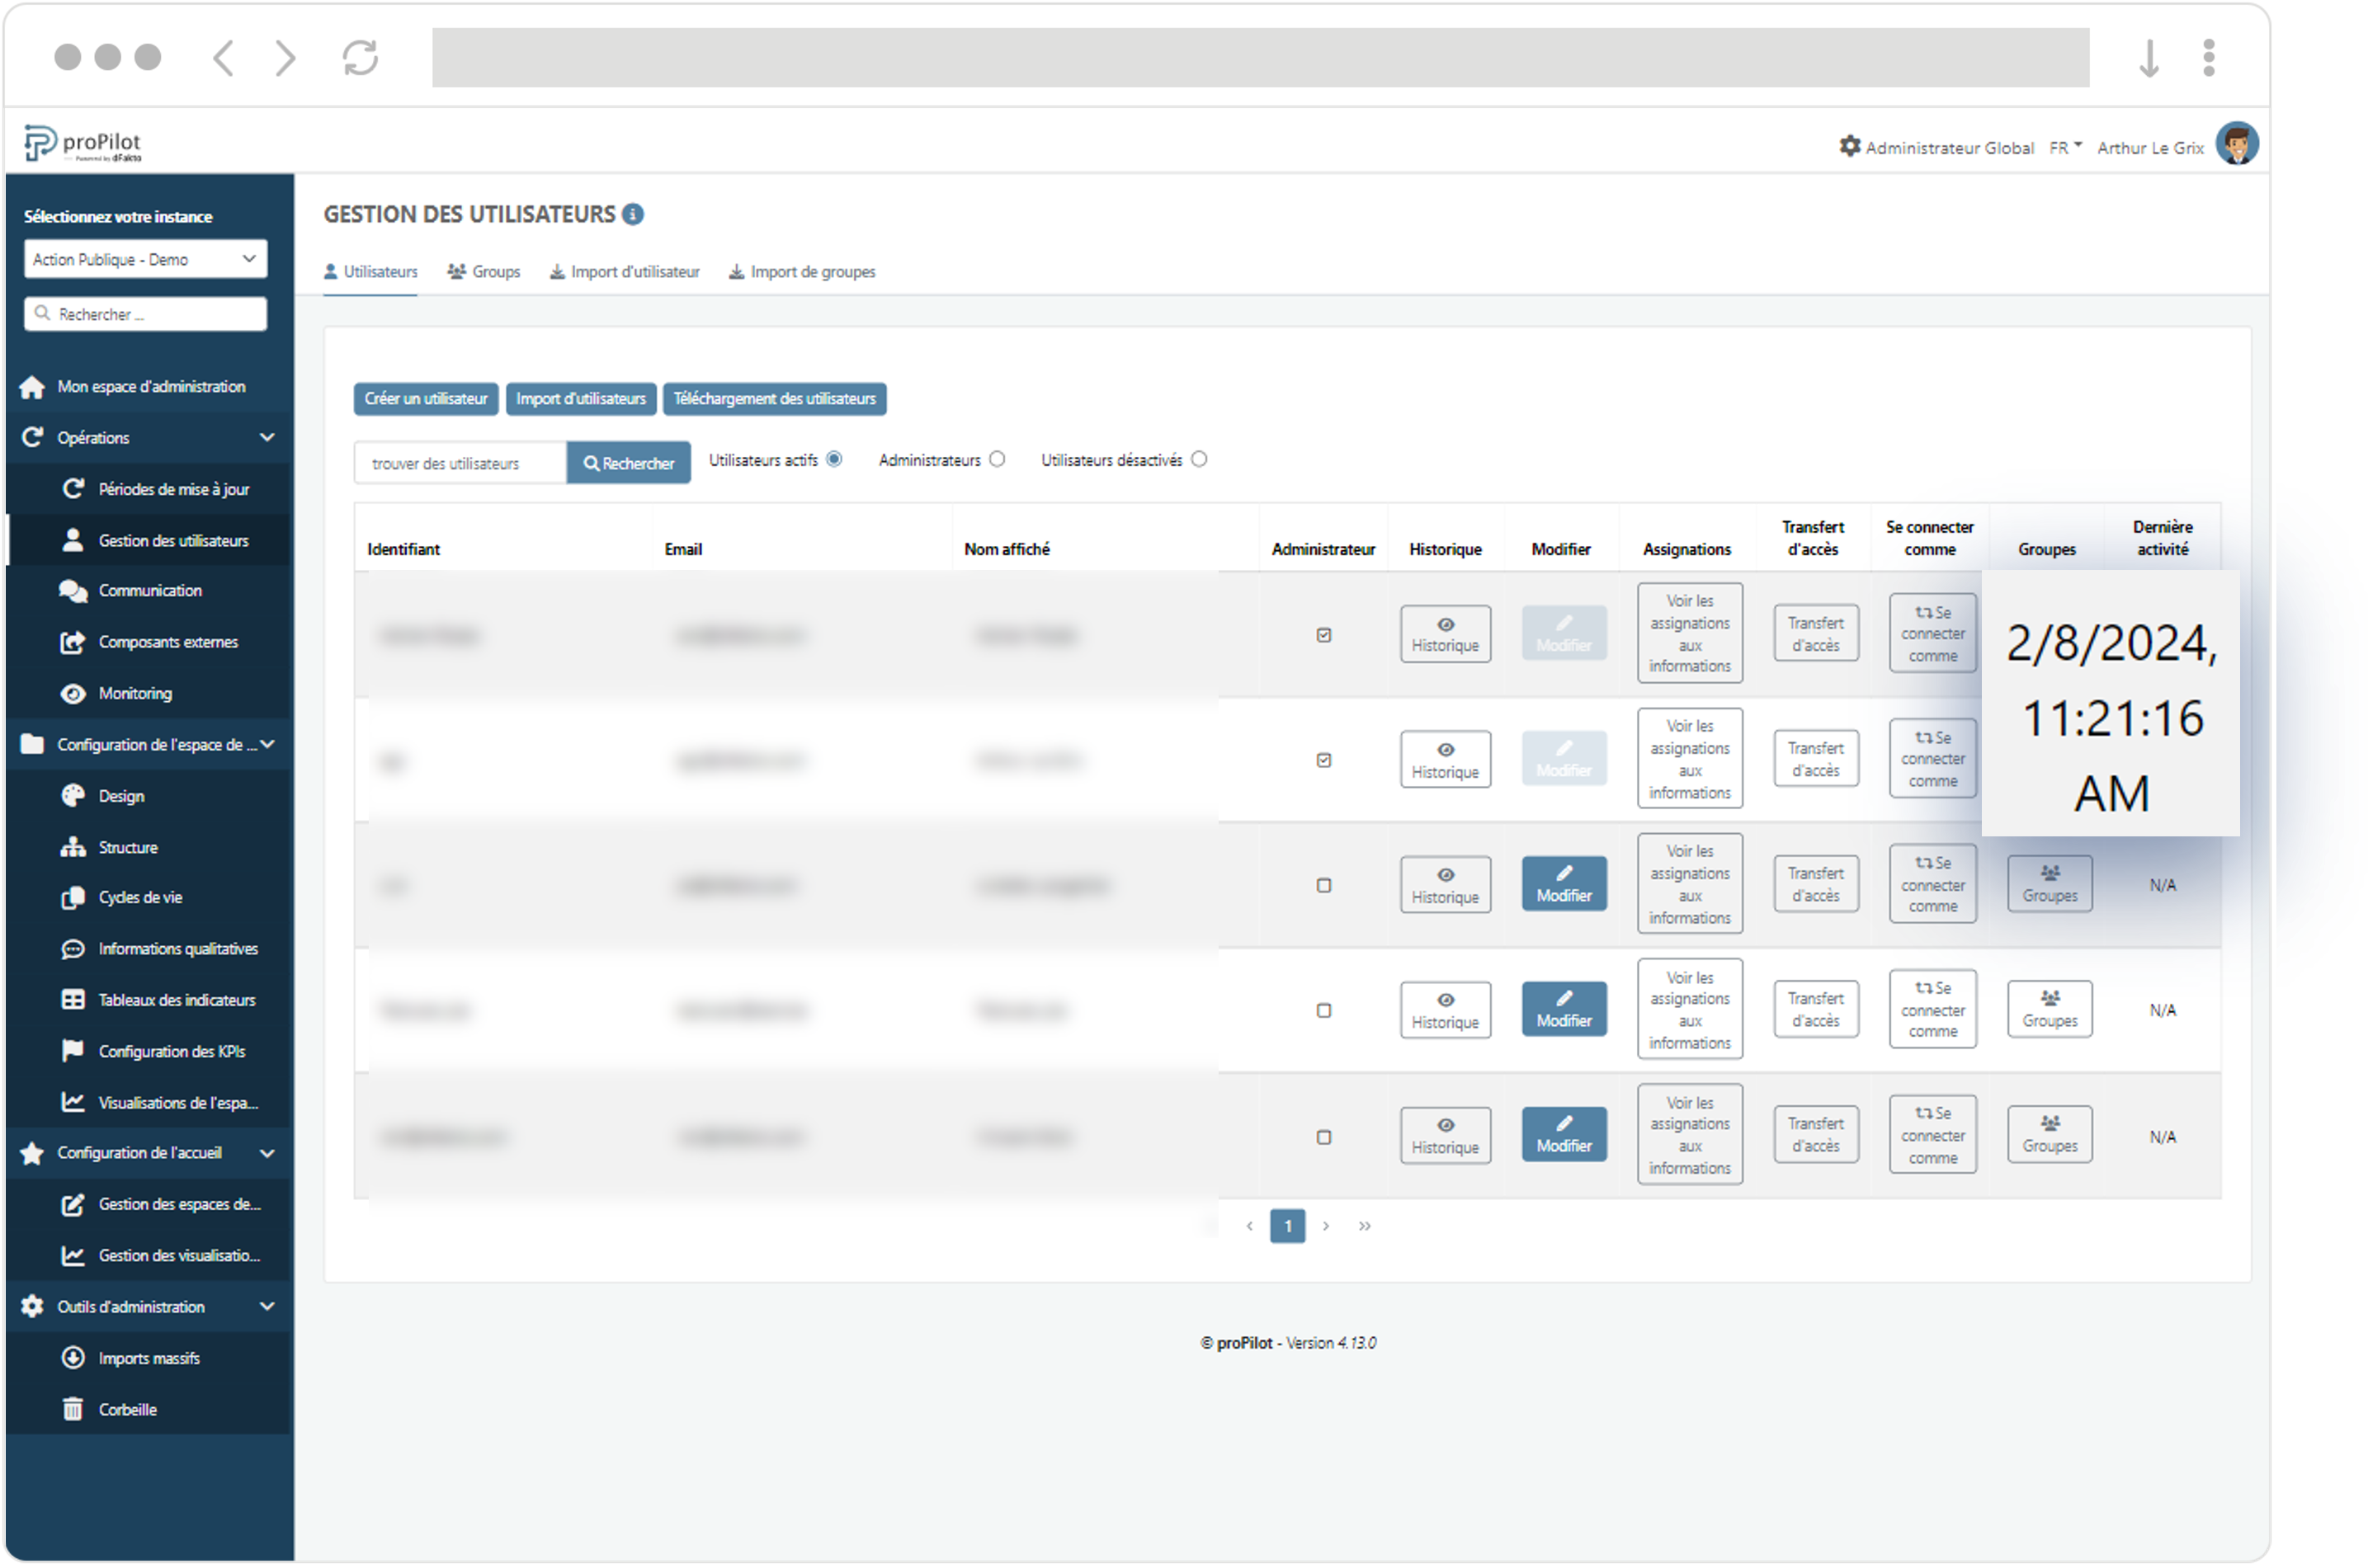Click the trouver des utilisateurs search field

coord(460,463)
